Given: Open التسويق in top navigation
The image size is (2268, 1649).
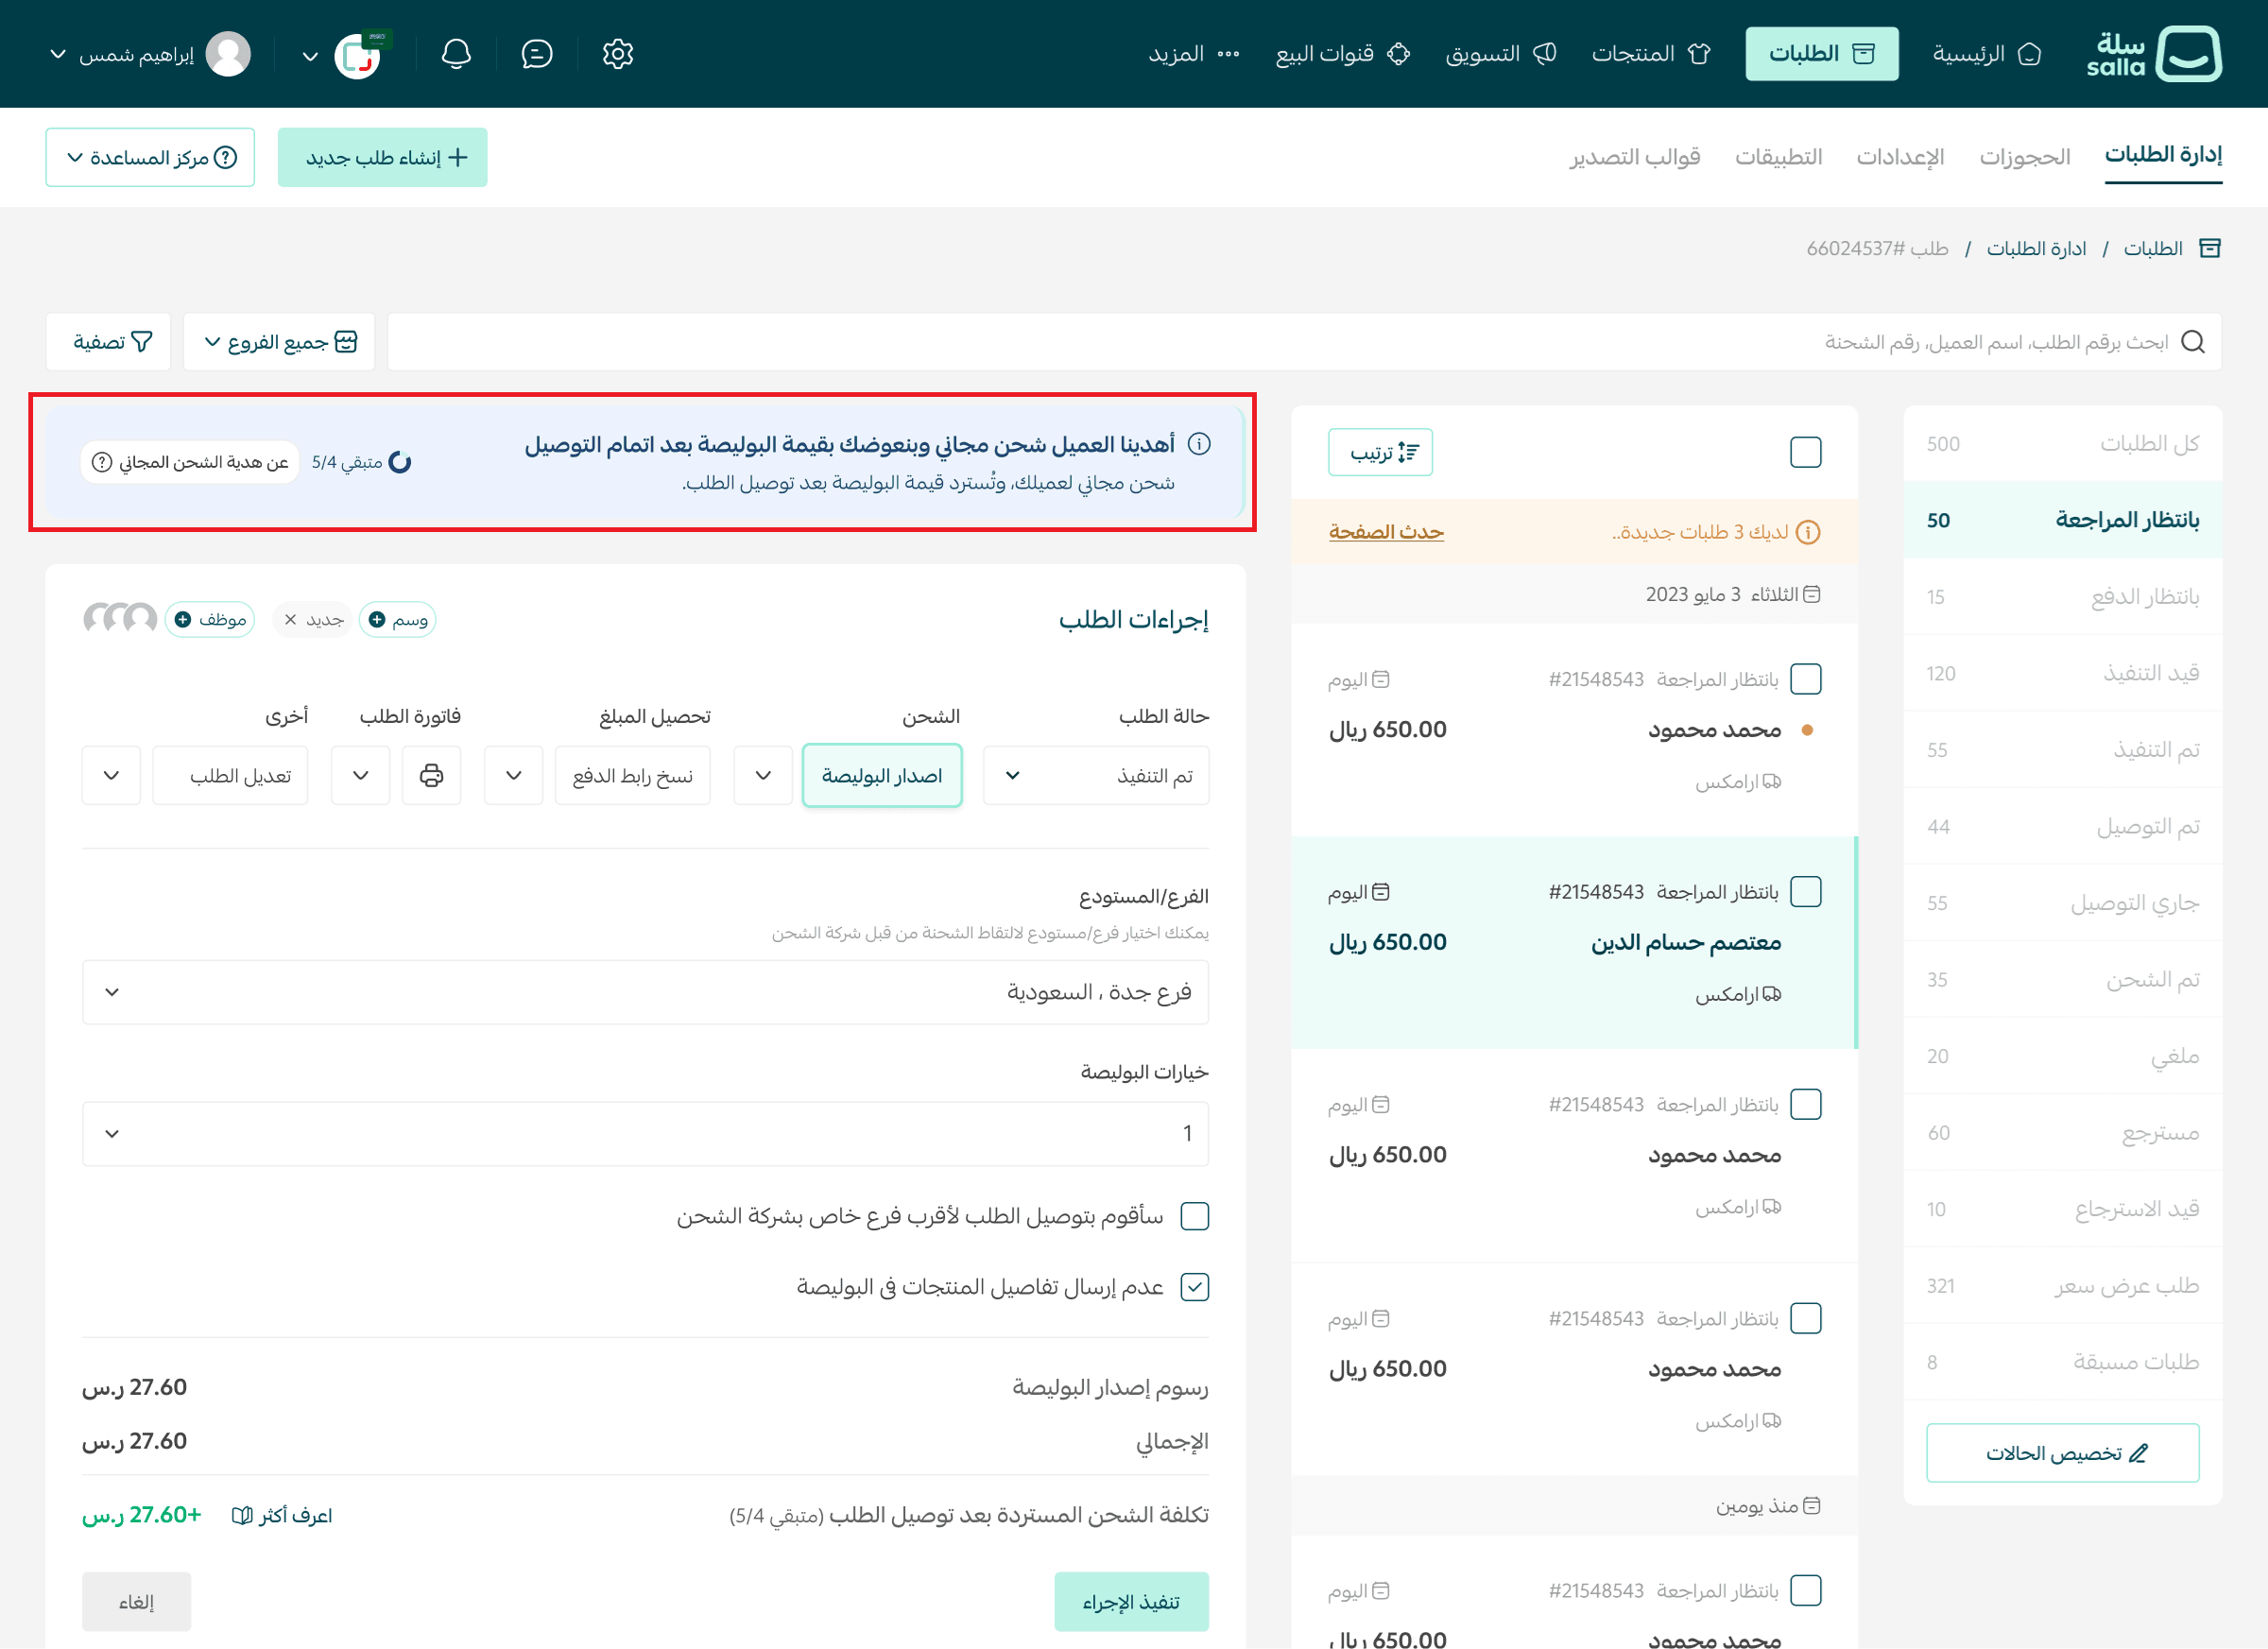Looking at the screenshot, I should [1500, 54].
